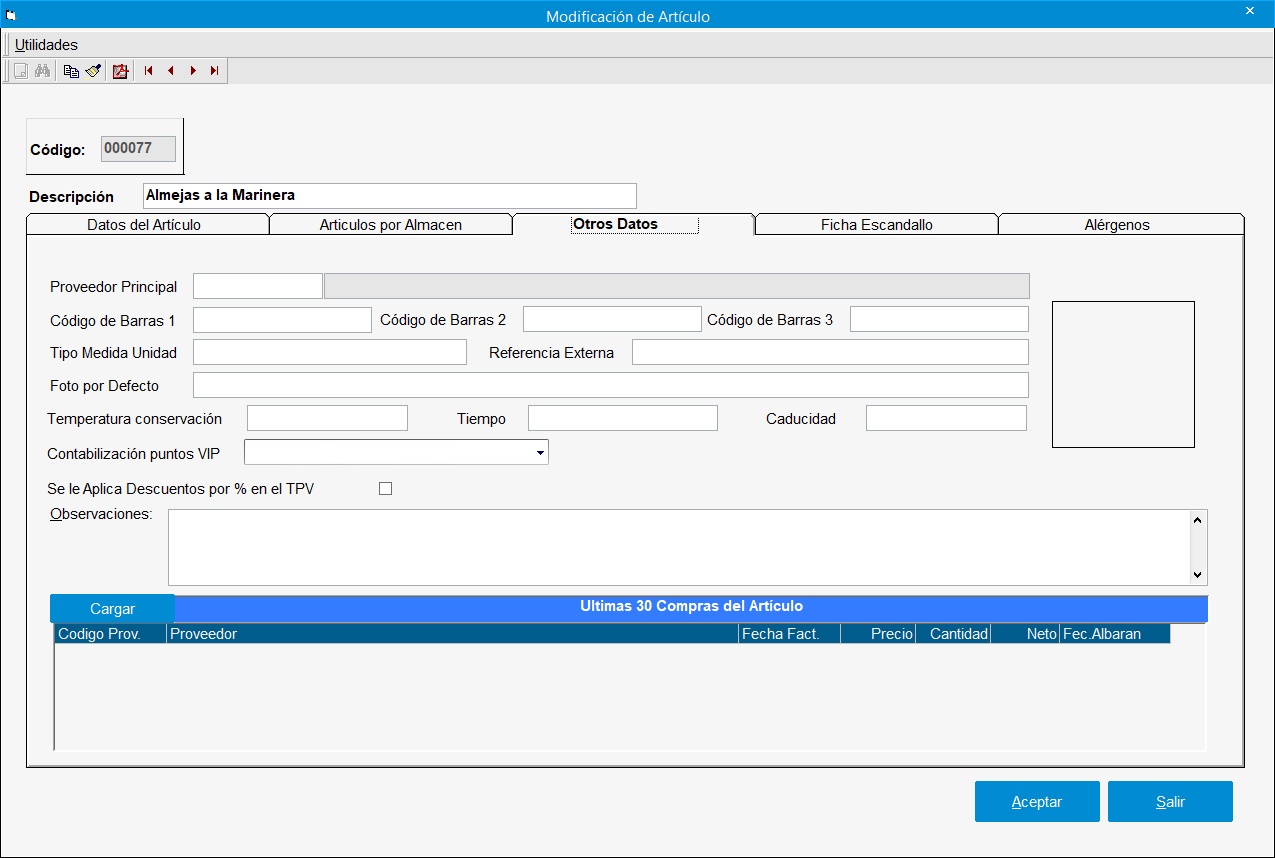Click Observaciones scrollbar down arrow
This screenshot has width=1275, height=858.
point(1198,575)
